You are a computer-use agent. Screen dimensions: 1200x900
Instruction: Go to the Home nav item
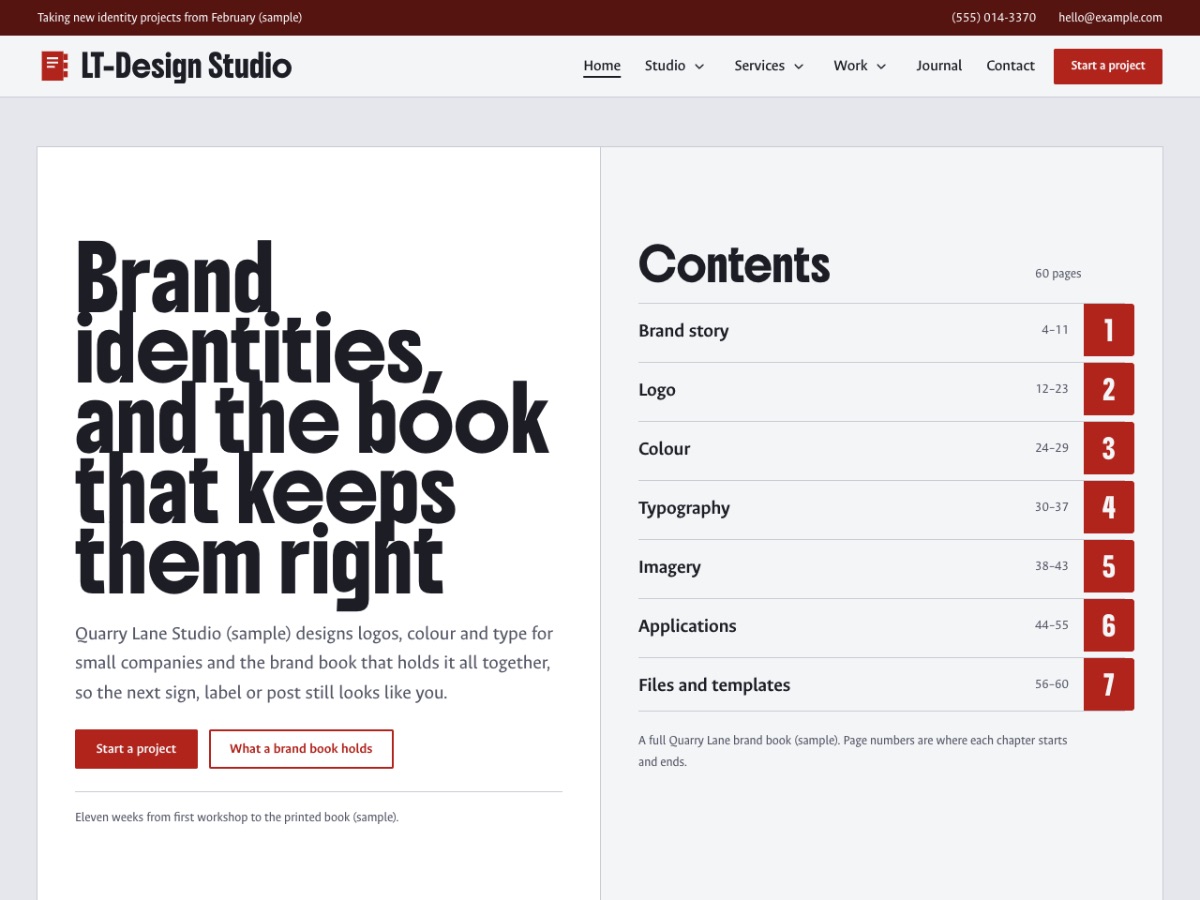[602, 66]
